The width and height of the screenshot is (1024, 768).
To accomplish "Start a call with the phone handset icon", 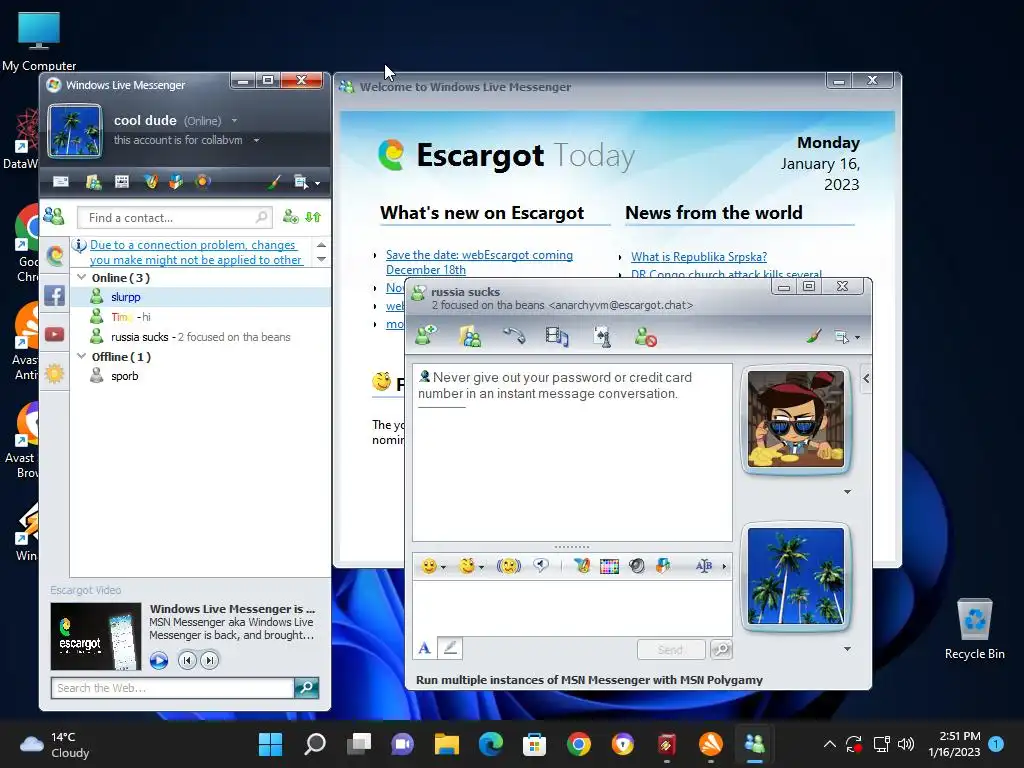I will coord(514,336).
